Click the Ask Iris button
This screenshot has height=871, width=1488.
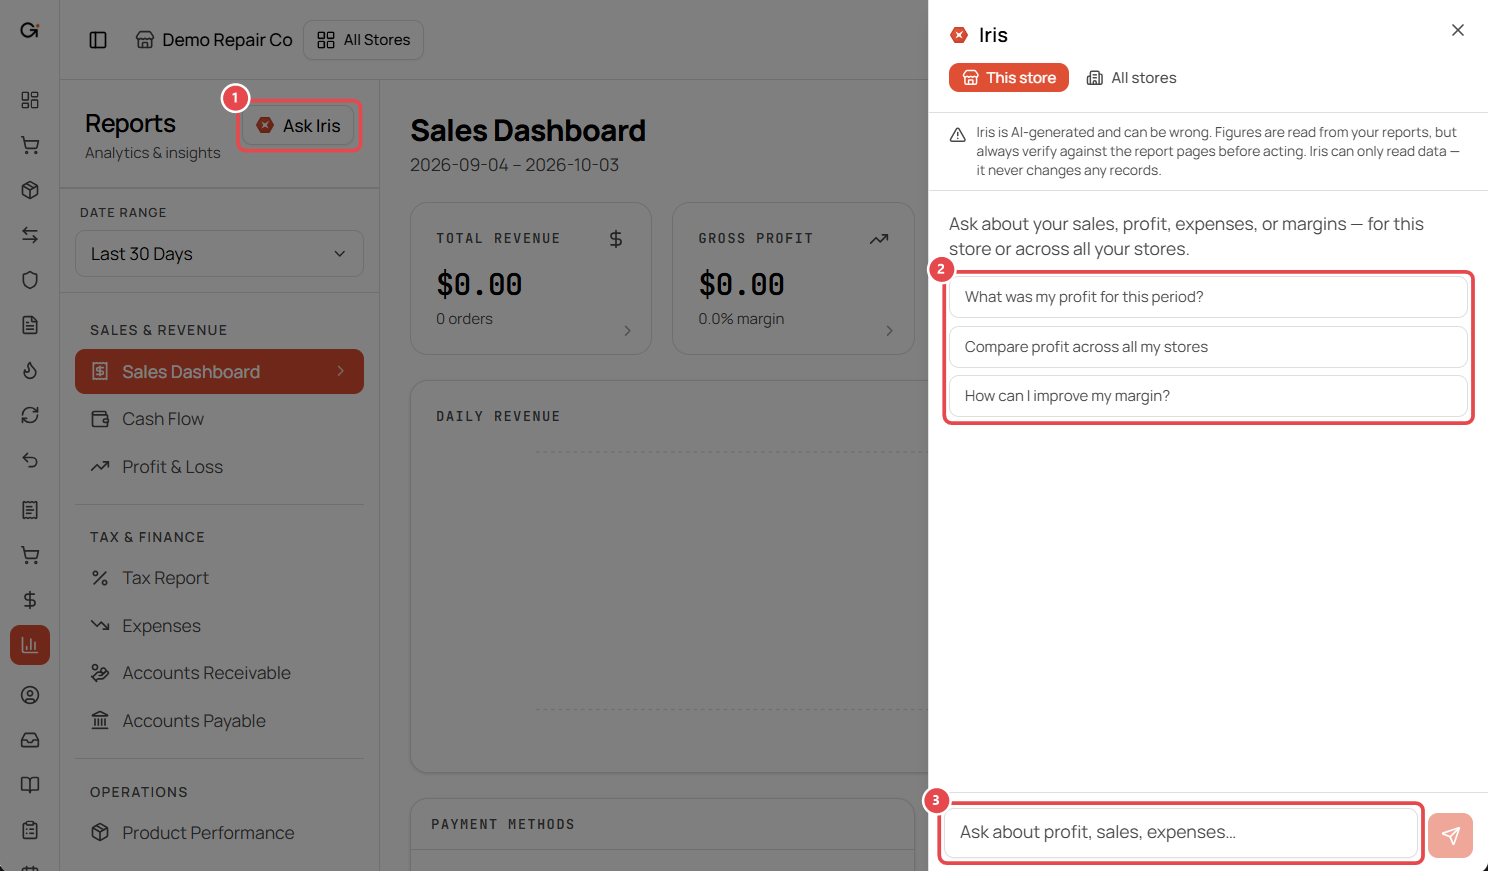click(x=298, y=126)
